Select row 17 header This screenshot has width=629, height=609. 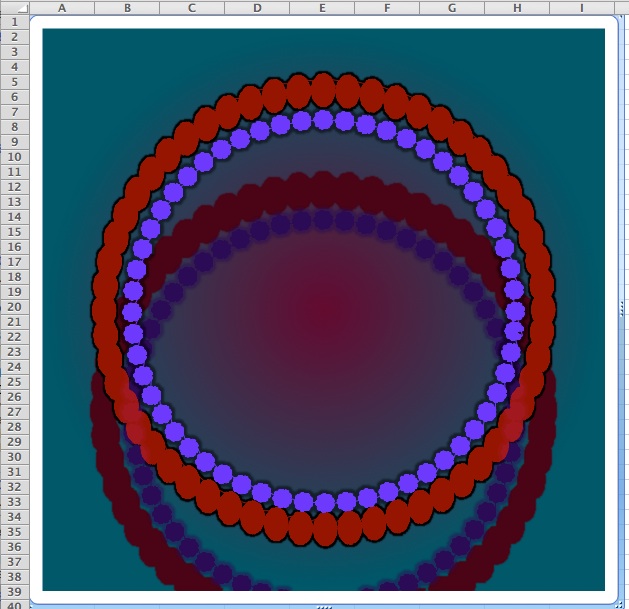coord(14,262)
